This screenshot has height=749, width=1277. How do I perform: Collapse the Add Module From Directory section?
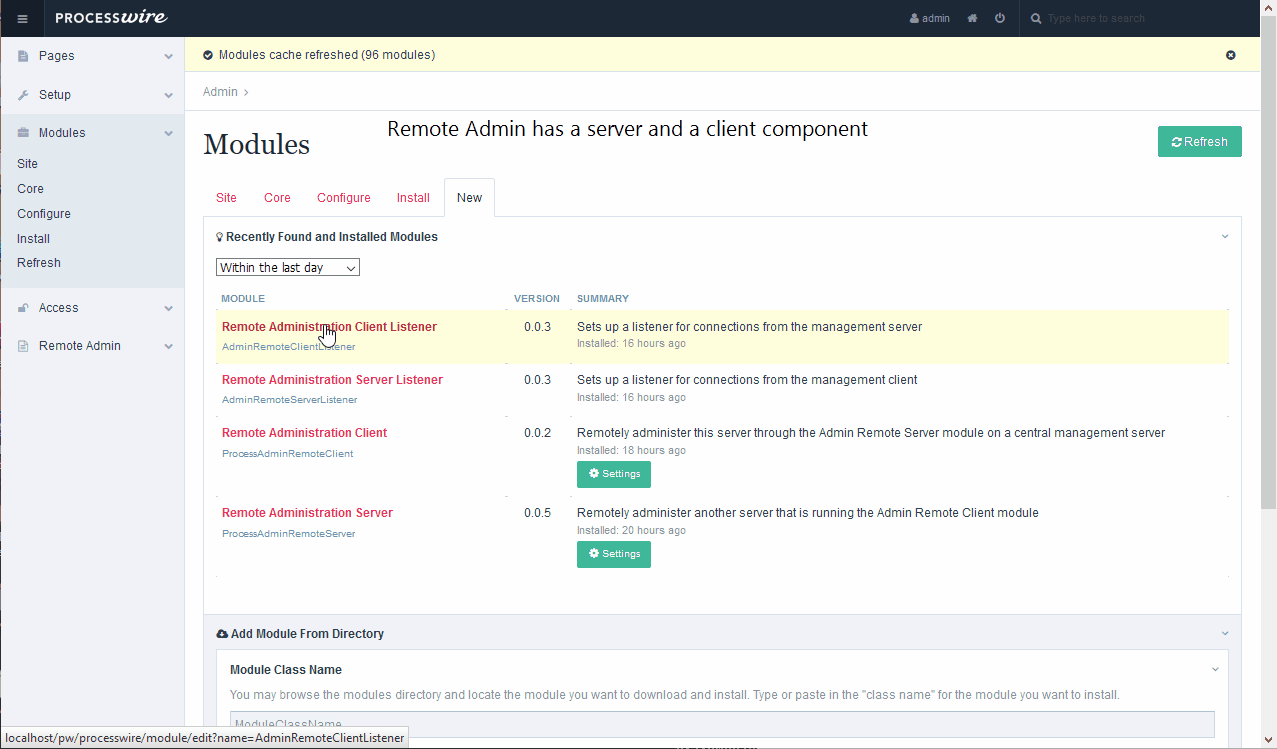1225,634
